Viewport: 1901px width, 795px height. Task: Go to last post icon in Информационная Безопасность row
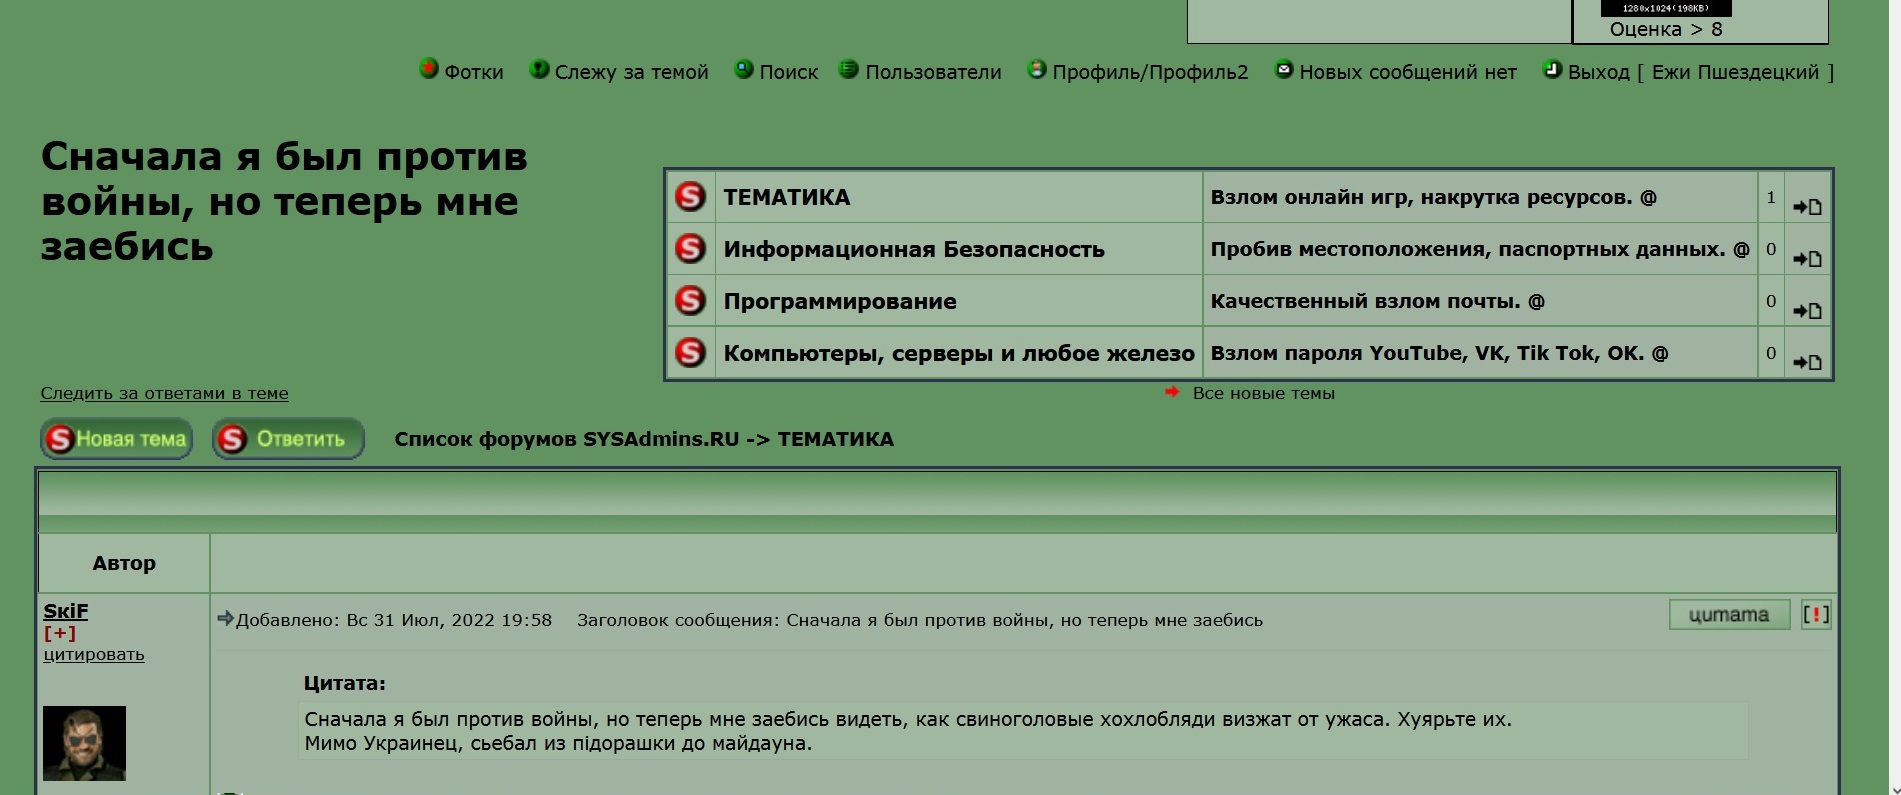click(x=1807, y=259)
